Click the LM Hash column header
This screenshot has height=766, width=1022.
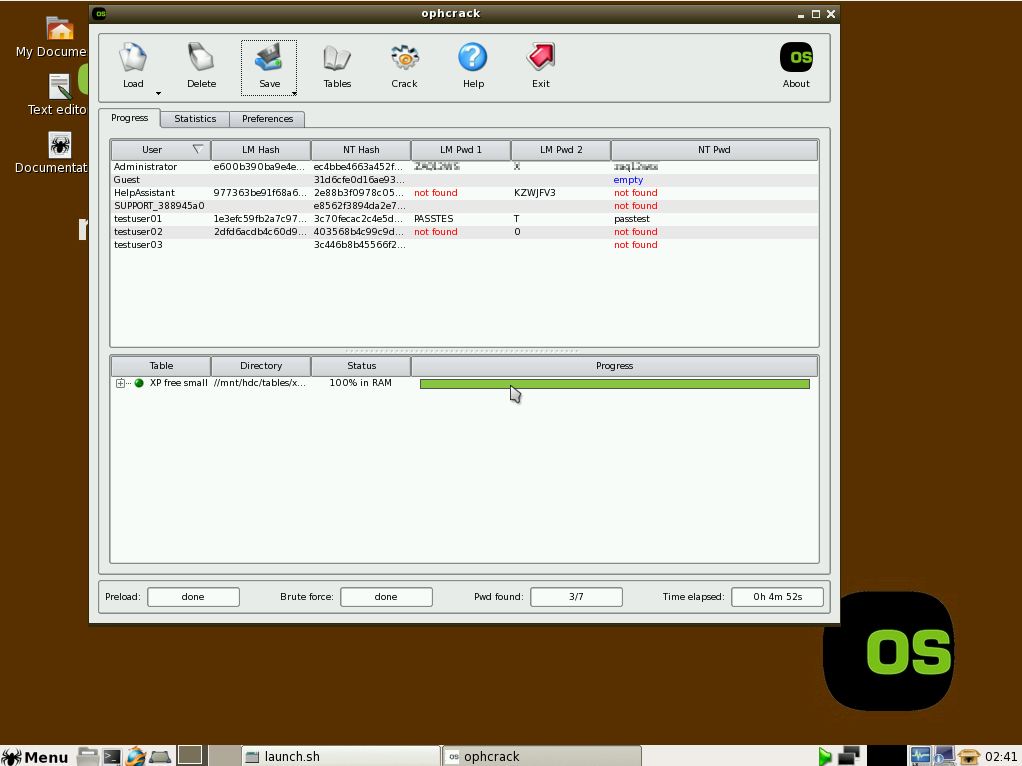click(x=261, y=150)
